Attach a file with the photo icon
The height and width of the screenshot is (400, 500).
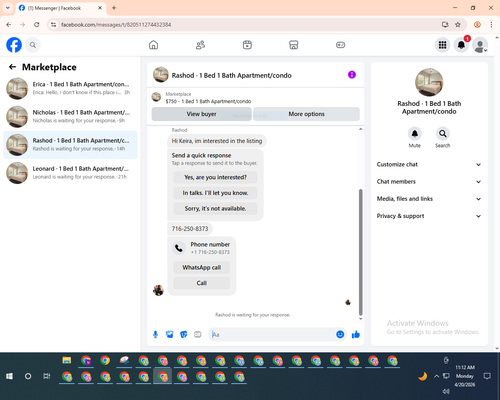(x=170, y=334)
